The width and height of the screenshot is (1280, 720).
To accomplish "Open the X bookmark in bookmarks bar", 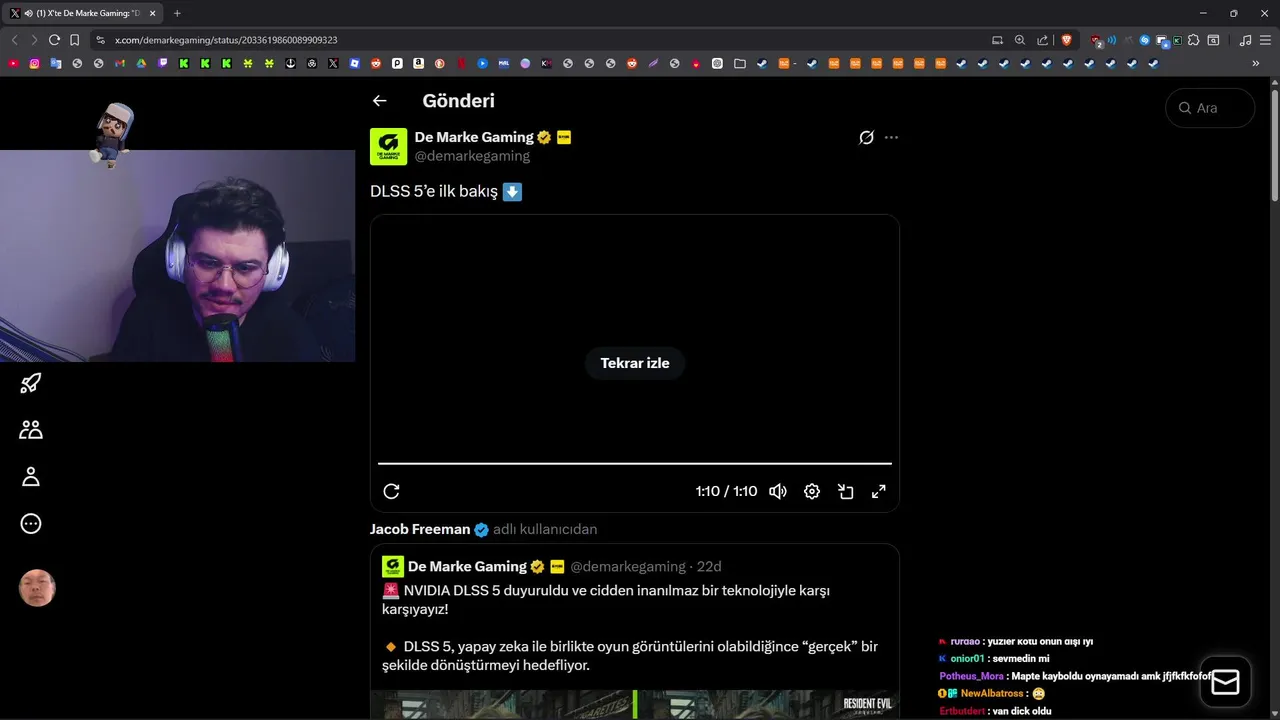I will coord(333,63).
